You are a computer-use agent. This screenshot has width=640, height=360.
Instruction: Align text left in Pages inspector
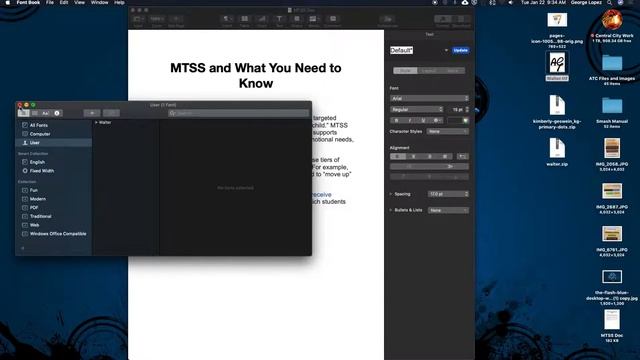click(x=398, y=156)
